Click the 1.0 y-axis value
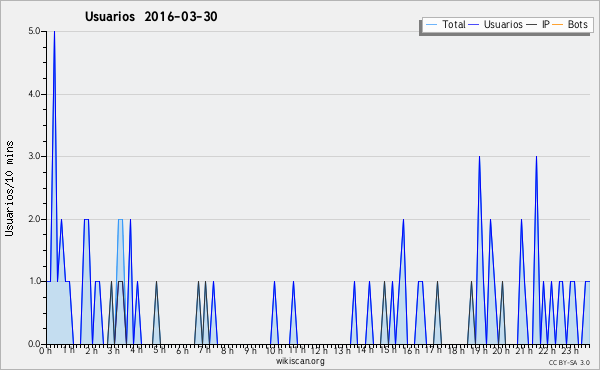This screenshot has width=600, height=370. (34, 281)
